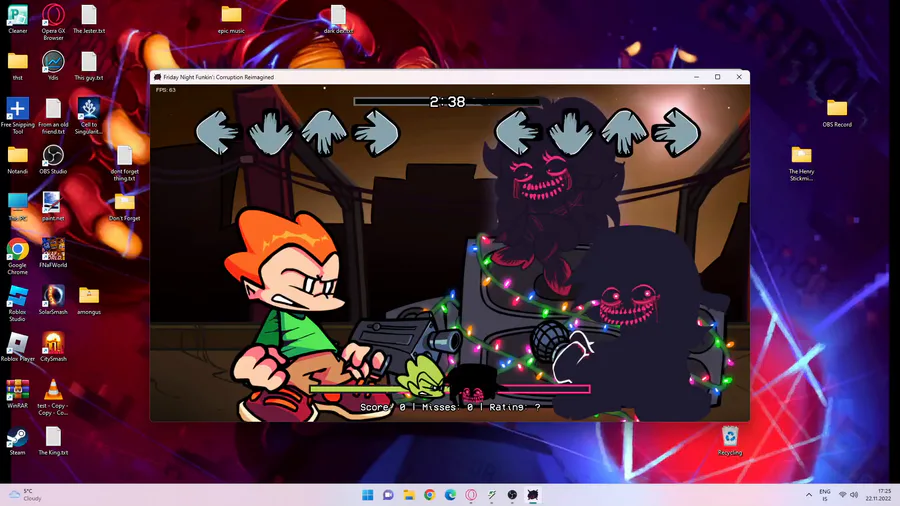This screenshot has width=900, height=506.
Task: Open SolarSmash desktop shortcut
Action: tap(53, 300)
